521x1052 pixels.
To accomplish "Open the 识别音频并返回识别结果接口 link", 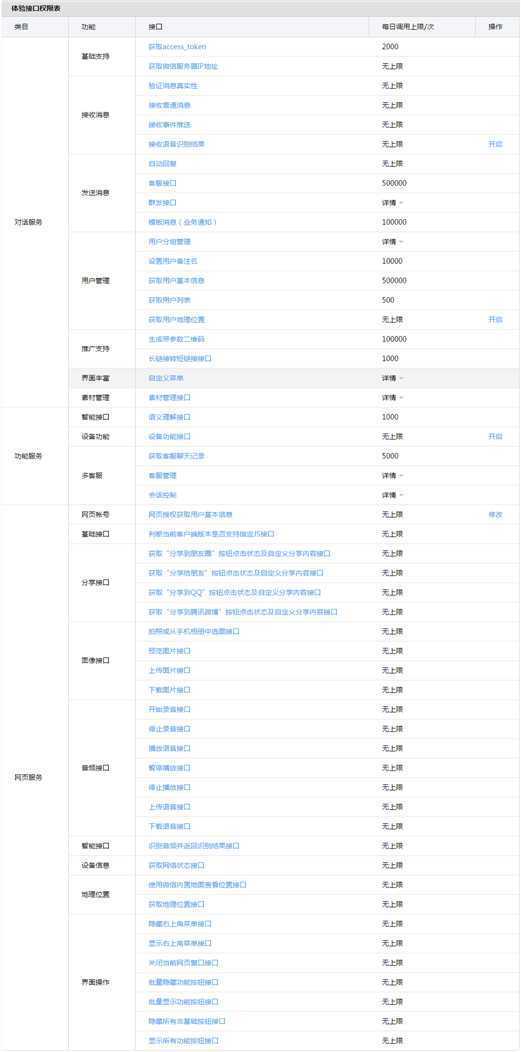I will [194, 846].
